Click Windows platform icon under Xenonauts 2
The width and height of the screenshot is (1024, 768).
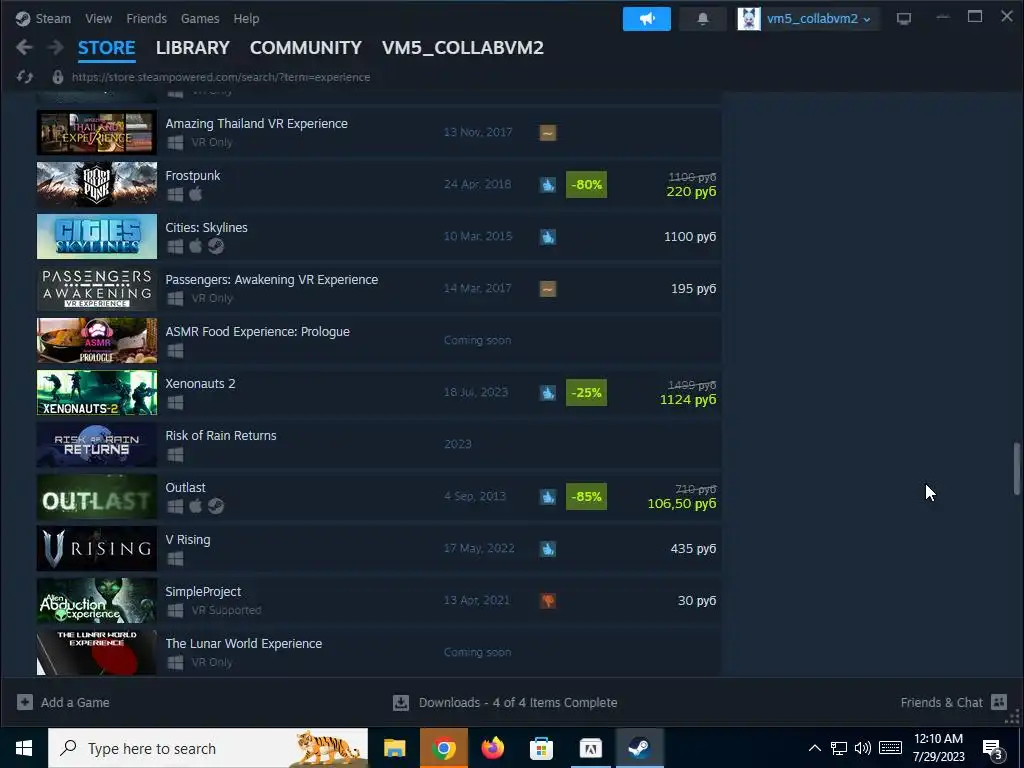click(x=175, y=402)
